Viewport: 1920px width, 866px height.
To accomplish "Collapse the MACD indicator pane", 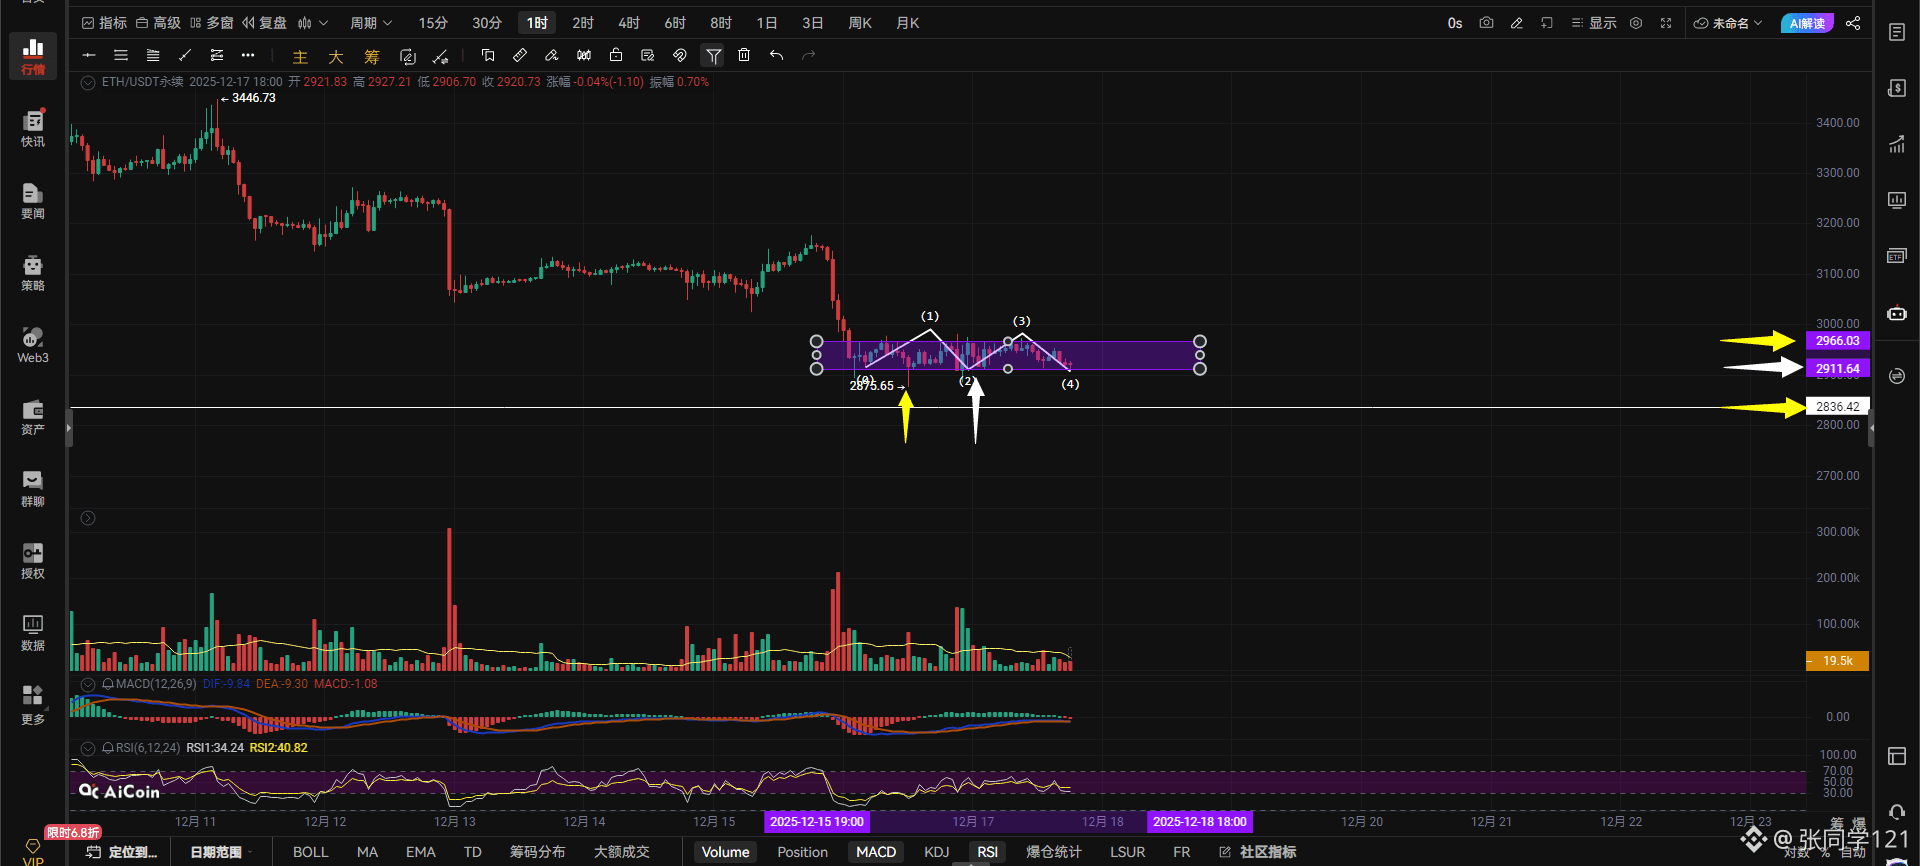I will 88,684.
